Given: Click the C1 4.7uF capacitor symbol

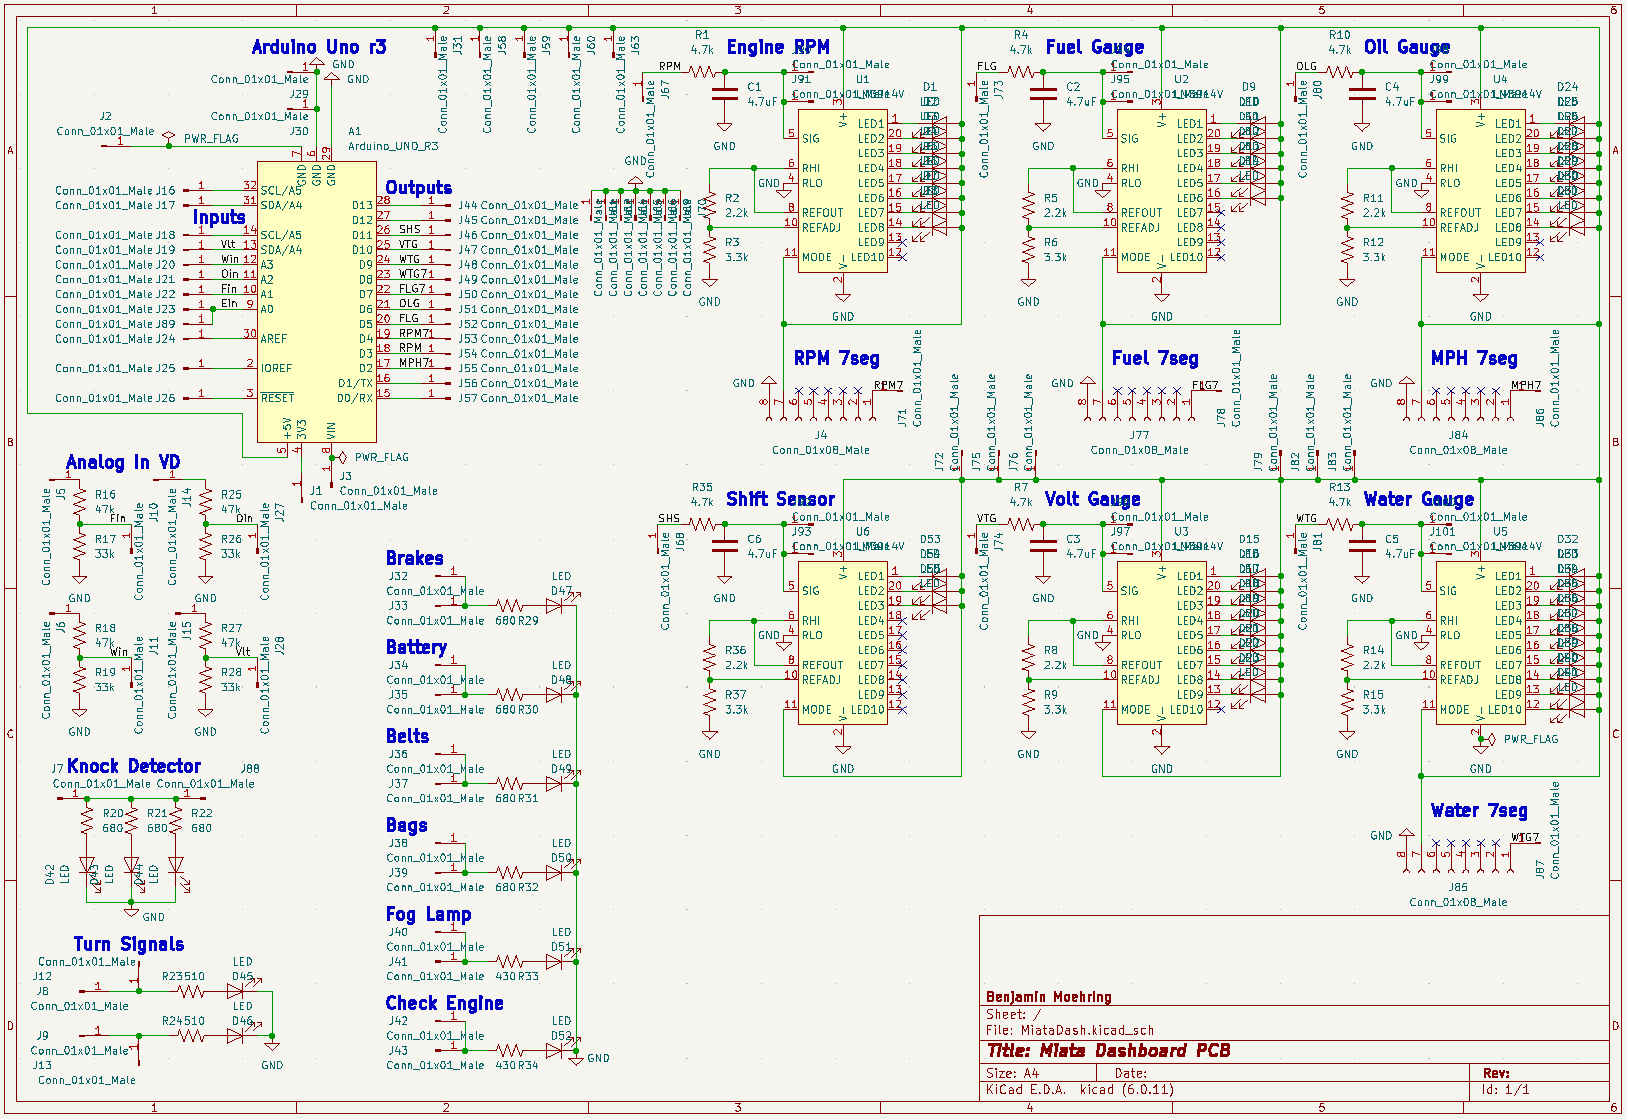Looking at the screenshot, I should pos(725,94).
